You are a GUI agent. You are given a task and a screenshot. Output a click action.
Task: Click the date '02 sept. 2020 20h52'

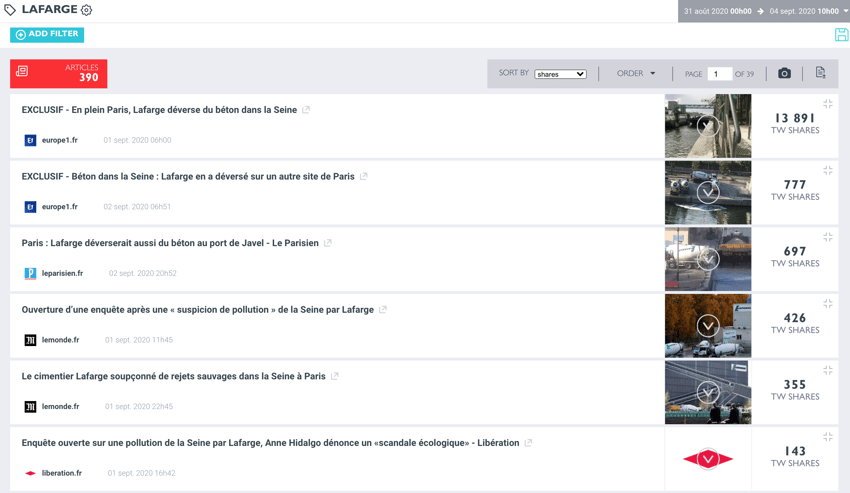point(143,273)
